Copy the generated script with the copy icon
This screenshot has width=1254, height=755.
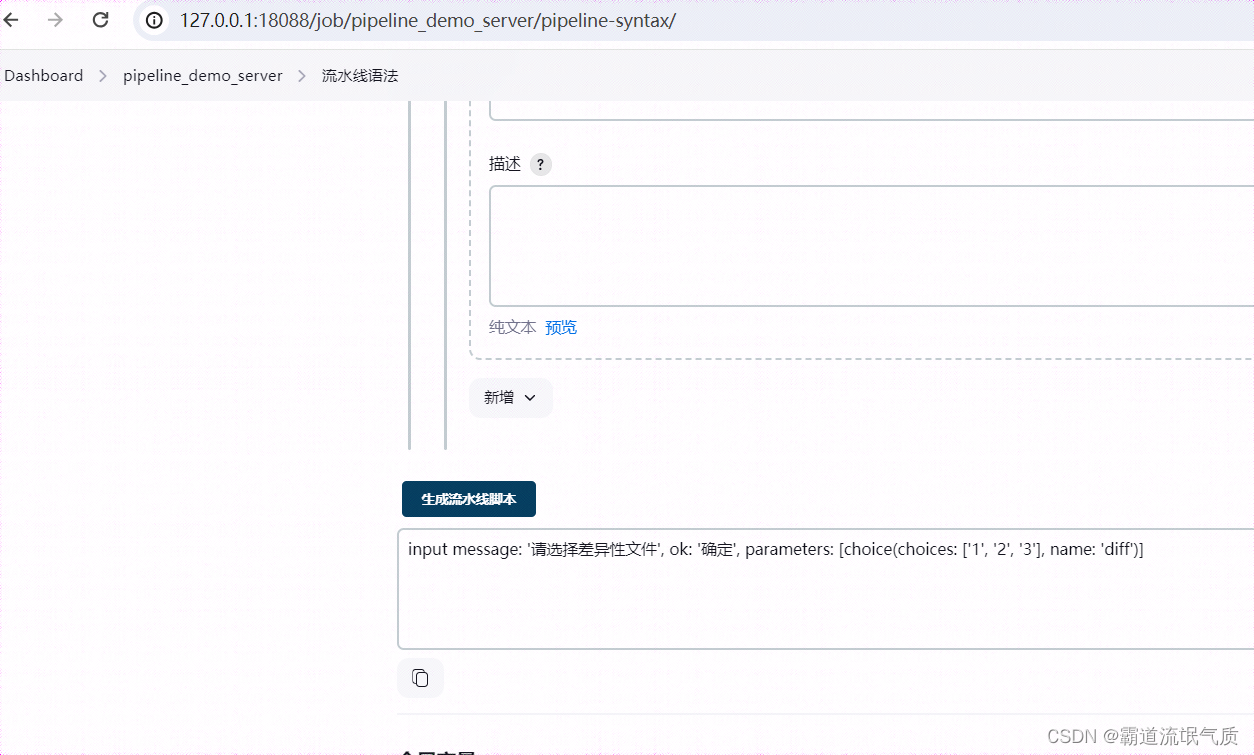420,678
